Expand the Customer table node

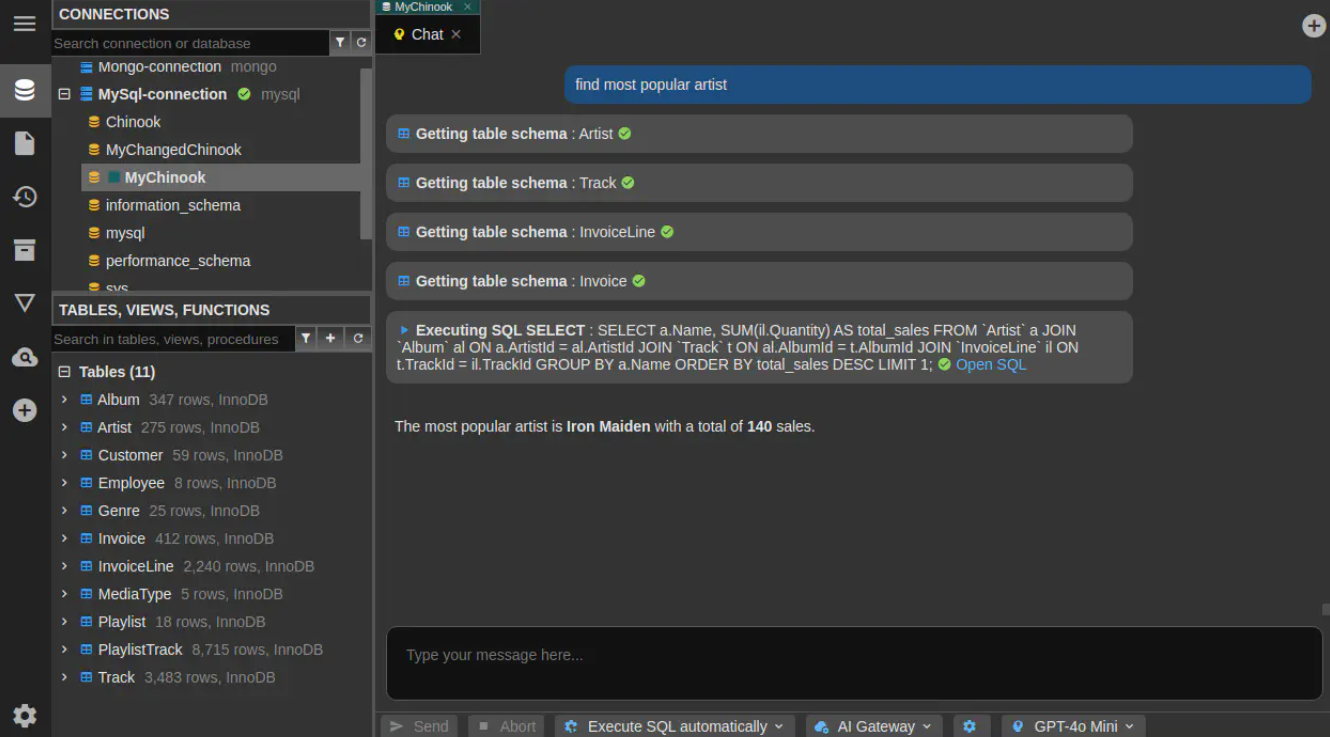(x=64, y=455)
